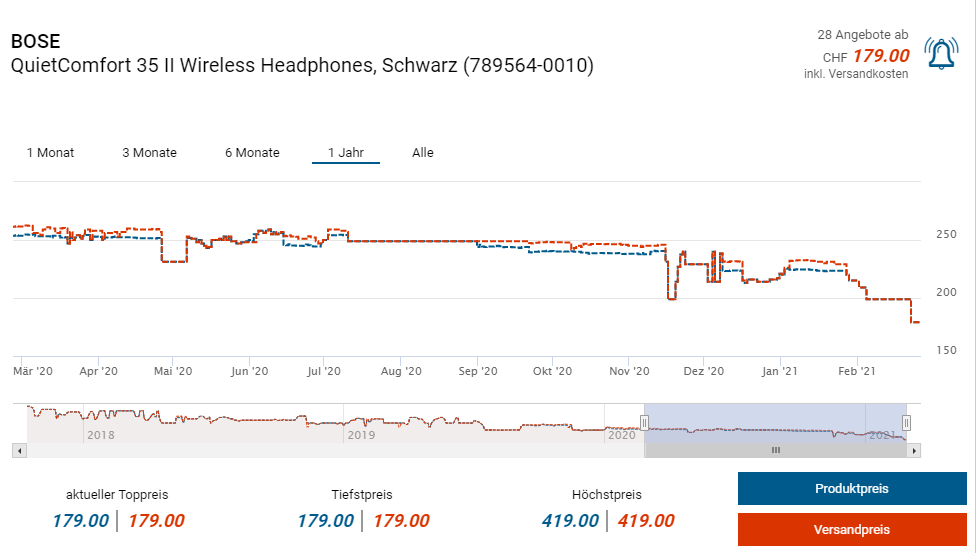Toggle the Produktpreis series button
This screenshot has width=976, height=553.
pos(852,489)
